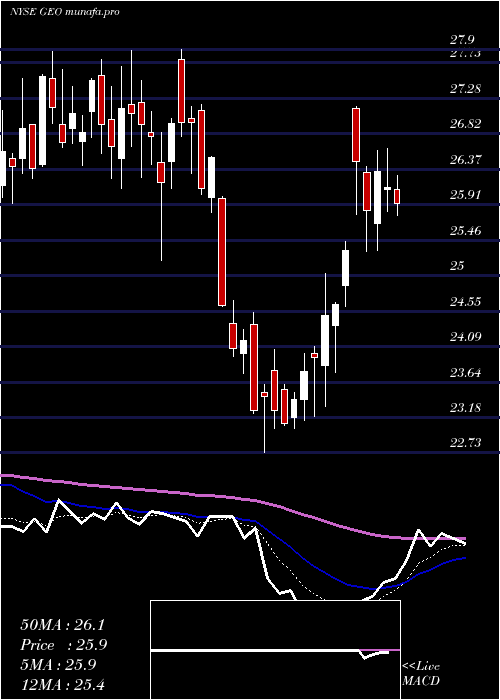Select the 24.55 price axis label

[465, 302]
